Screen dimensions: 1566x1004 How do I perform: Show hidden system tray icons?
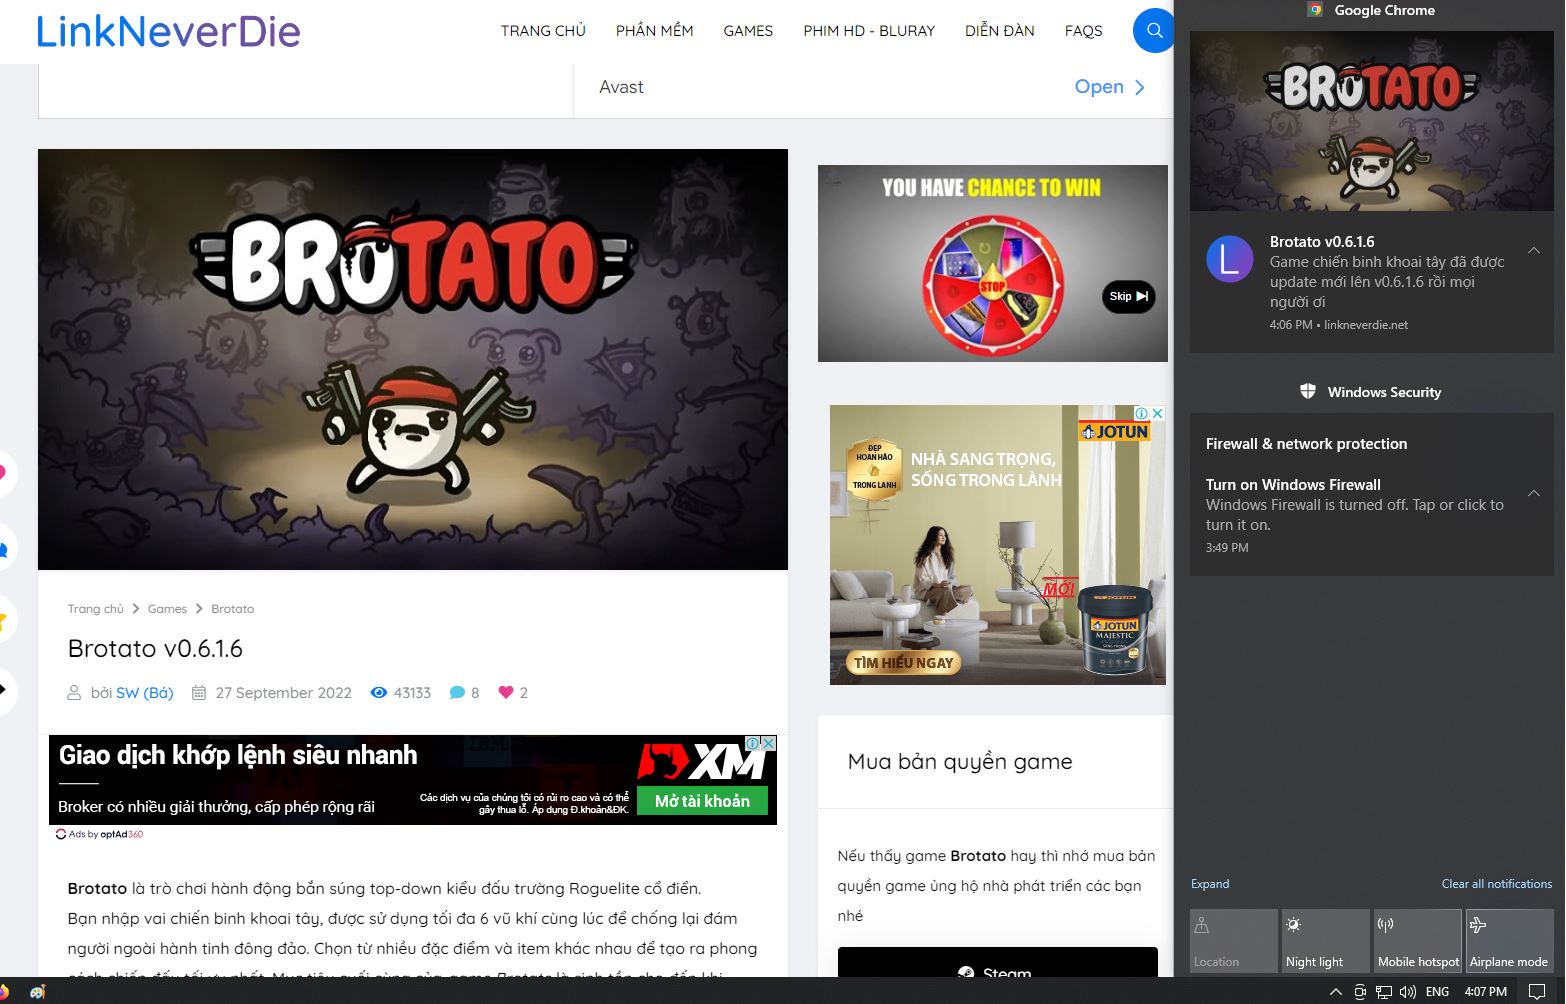click(x=1335, y=992)
